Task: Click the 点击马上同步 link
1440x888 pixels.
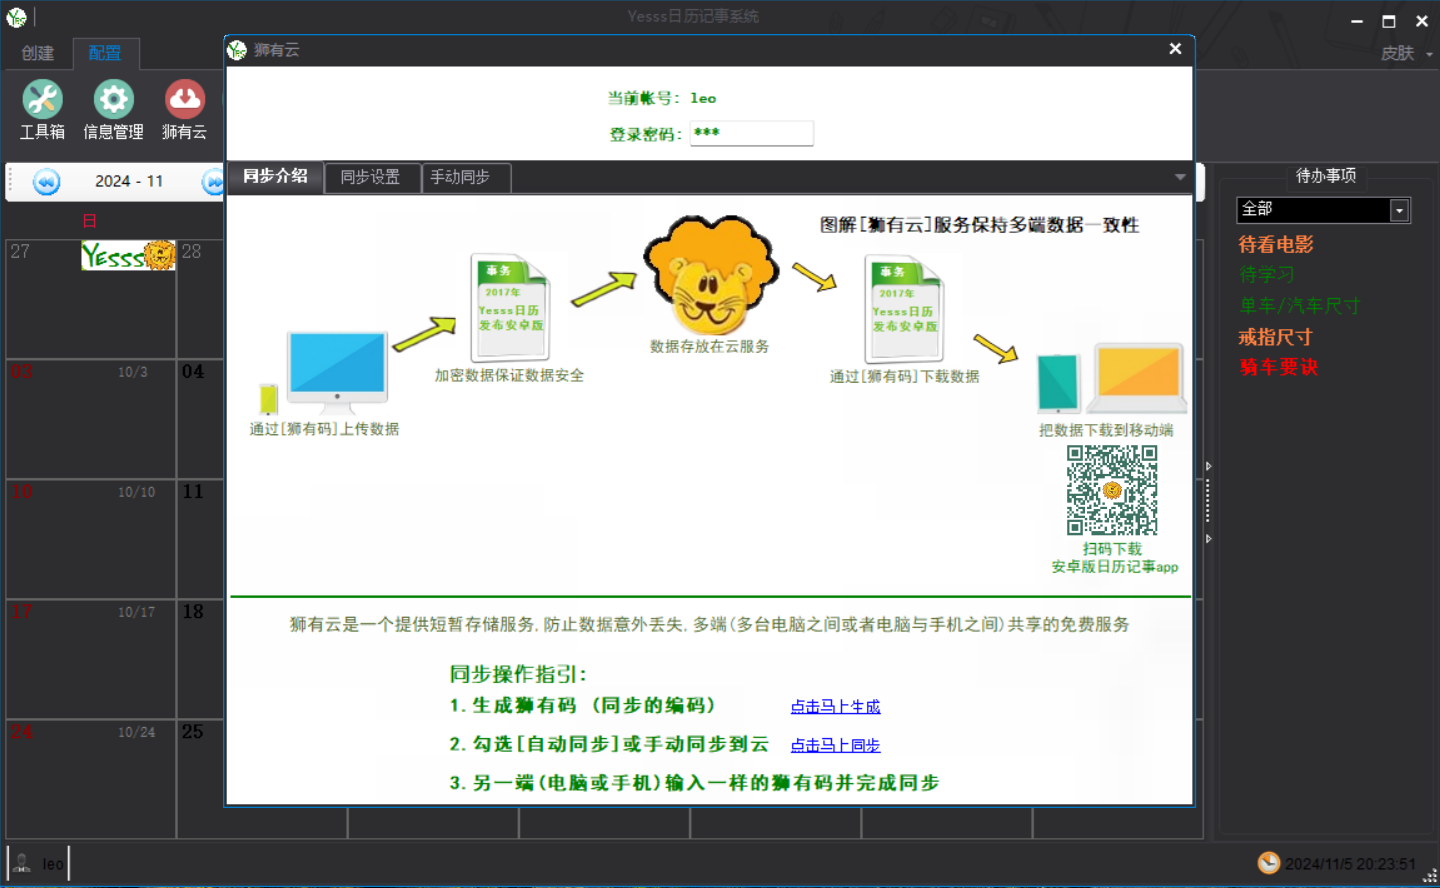Action: click(835, 746)
